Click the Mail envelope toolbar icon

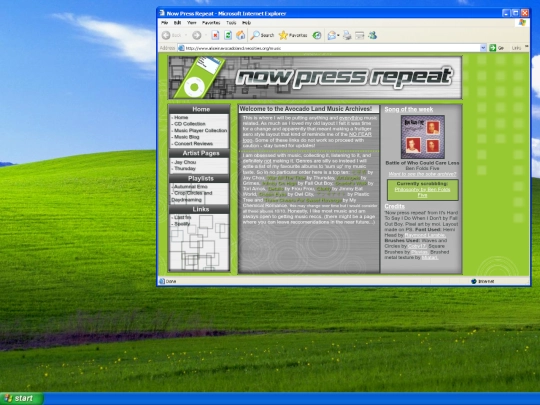[331, 35]
